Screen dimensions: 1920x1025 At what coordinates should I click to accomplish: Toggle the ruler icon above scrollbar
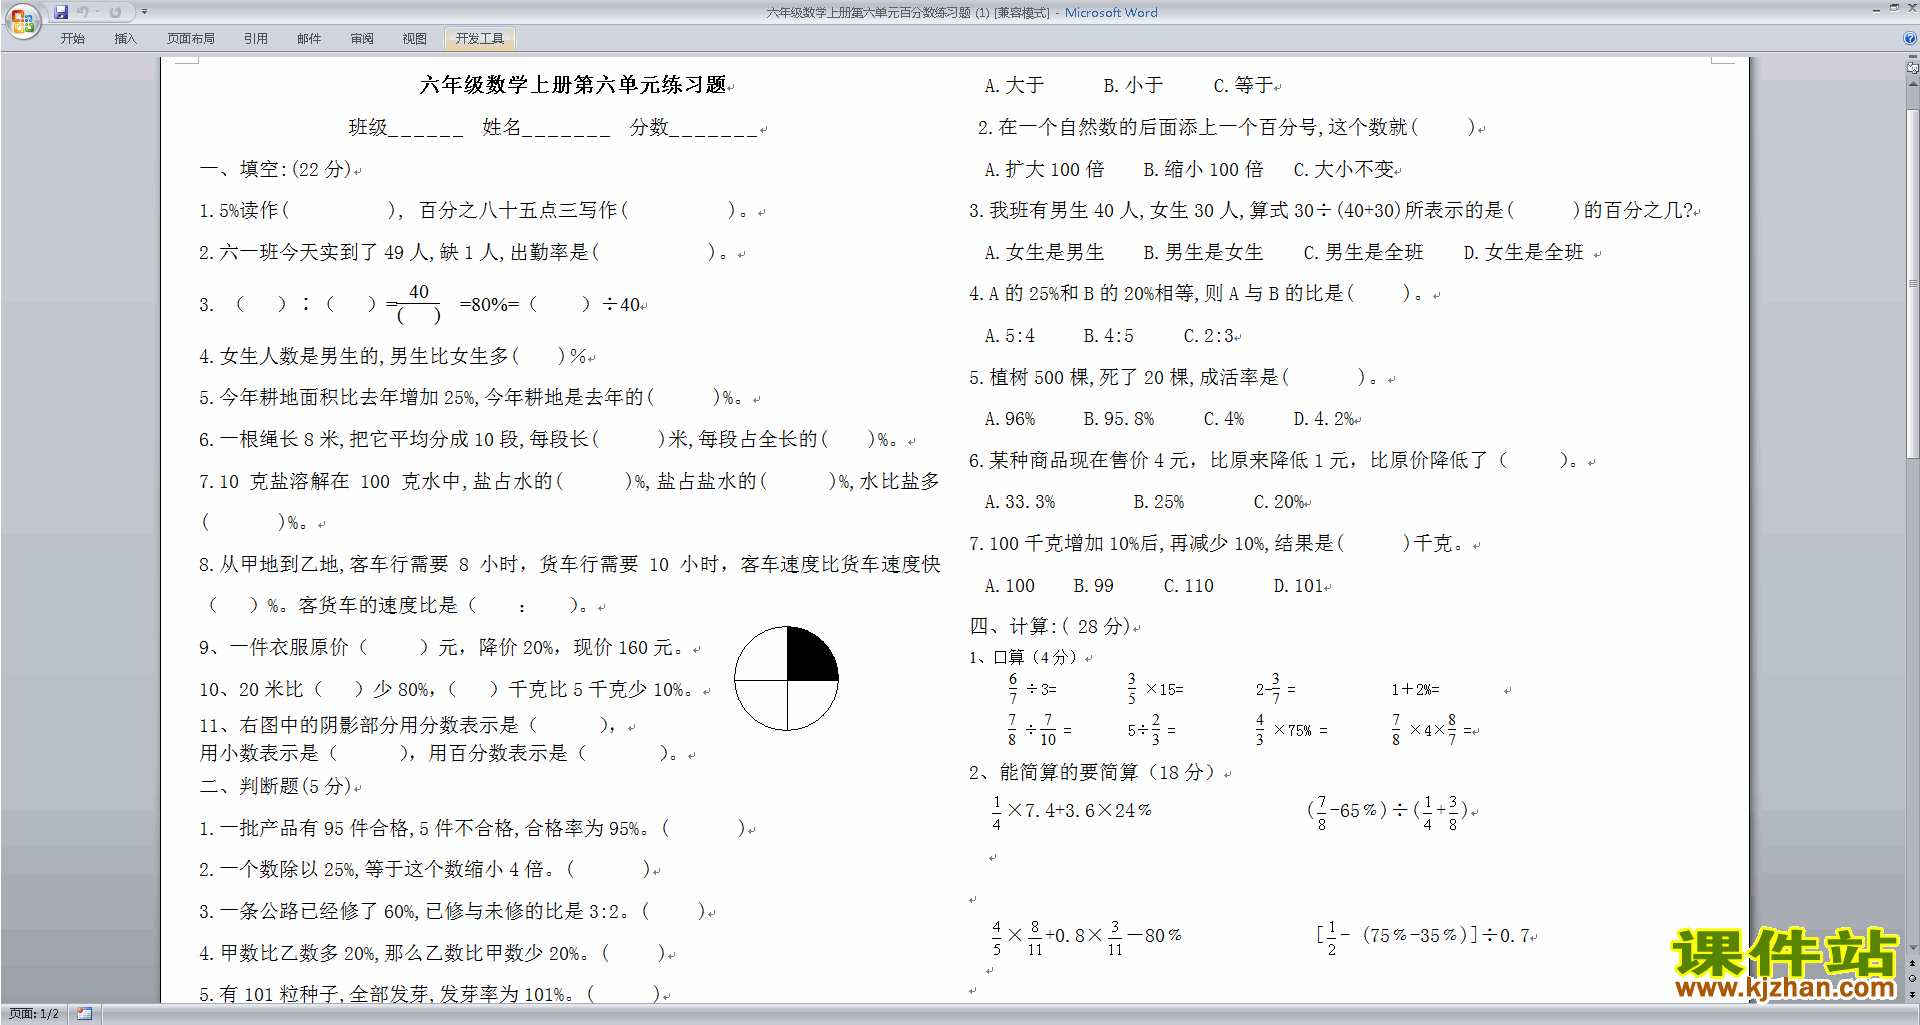(1913, 68)
